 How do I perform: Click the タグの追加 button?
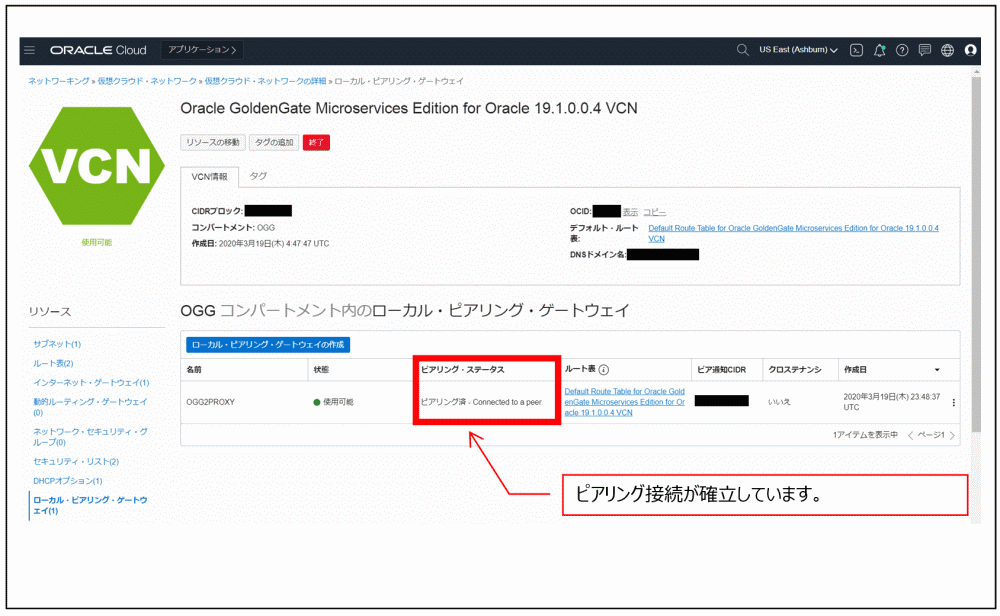point(274,142)
